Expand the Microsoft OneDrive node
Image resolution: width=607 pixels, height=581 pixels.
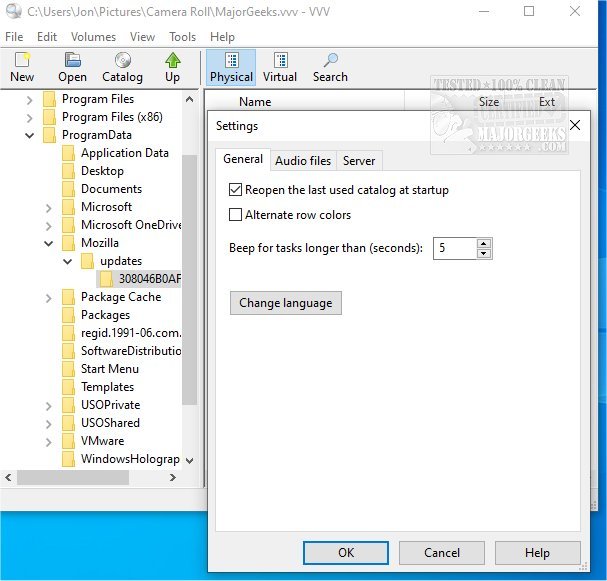click(48, 226)
